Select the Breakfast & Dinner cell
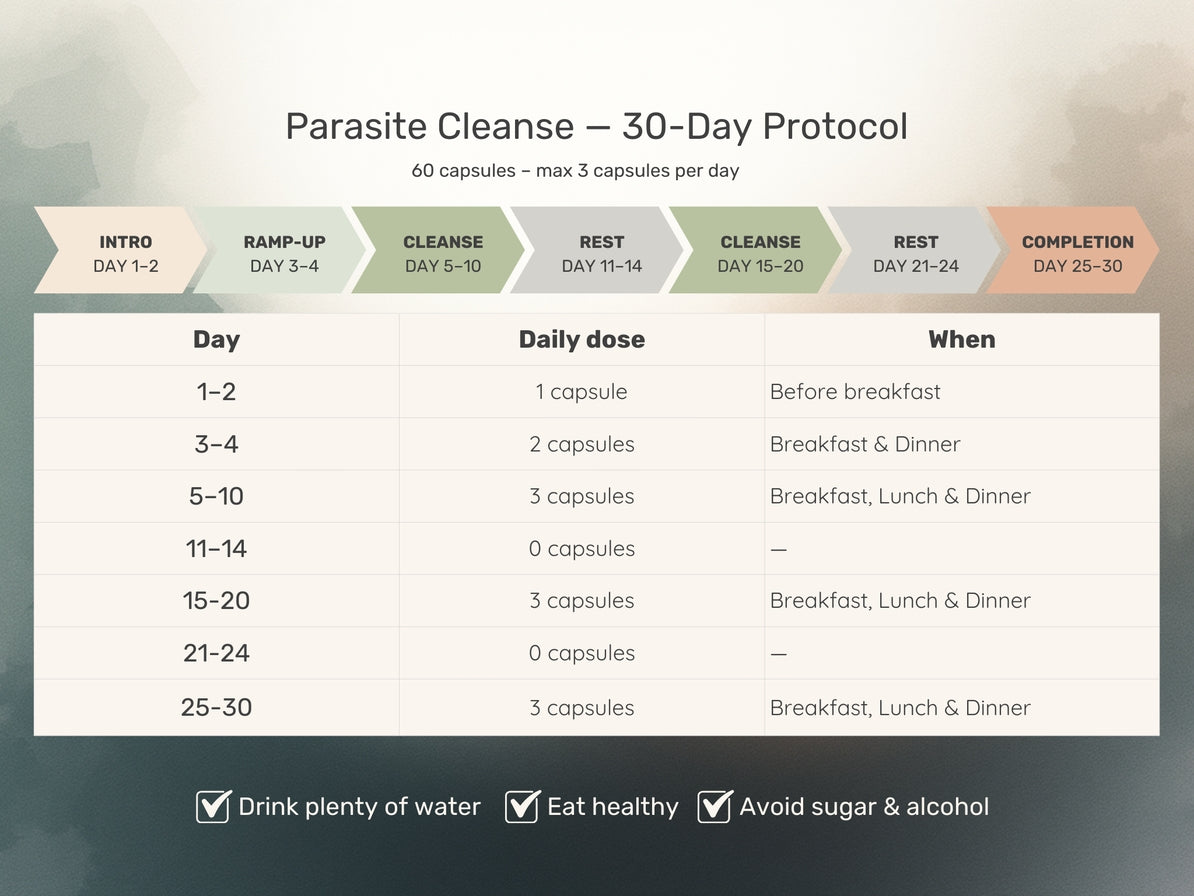The image size is (1194, 896). (x=864, y=444)
